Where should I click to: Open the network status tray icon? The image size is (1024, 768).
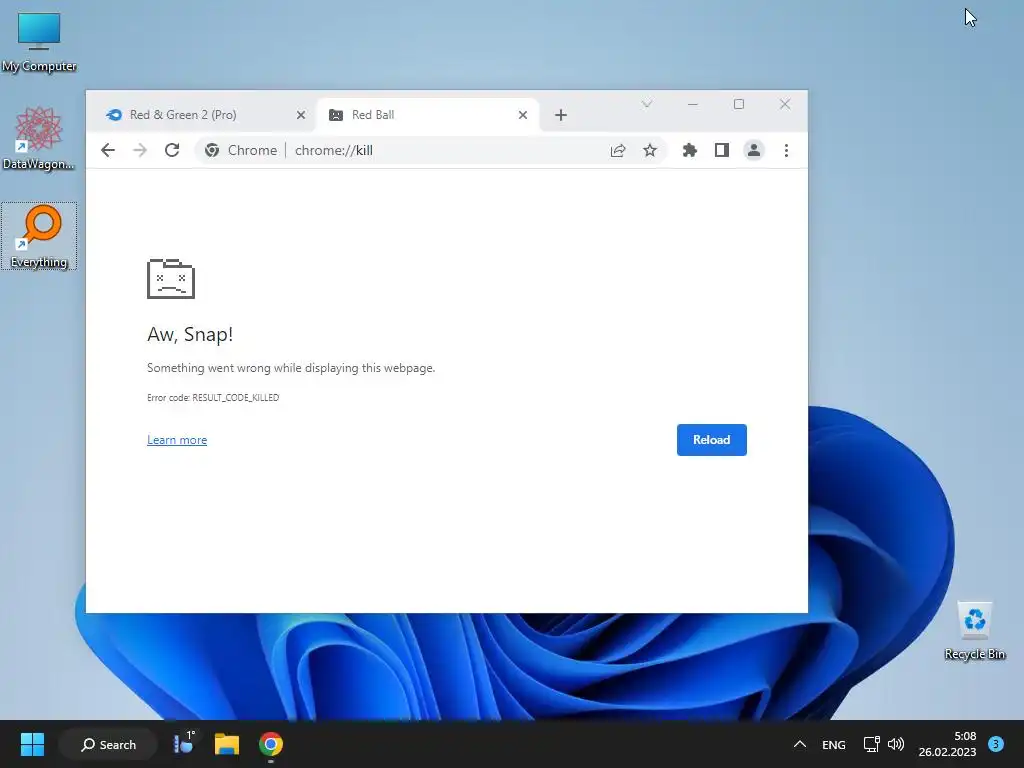(871, 744)
